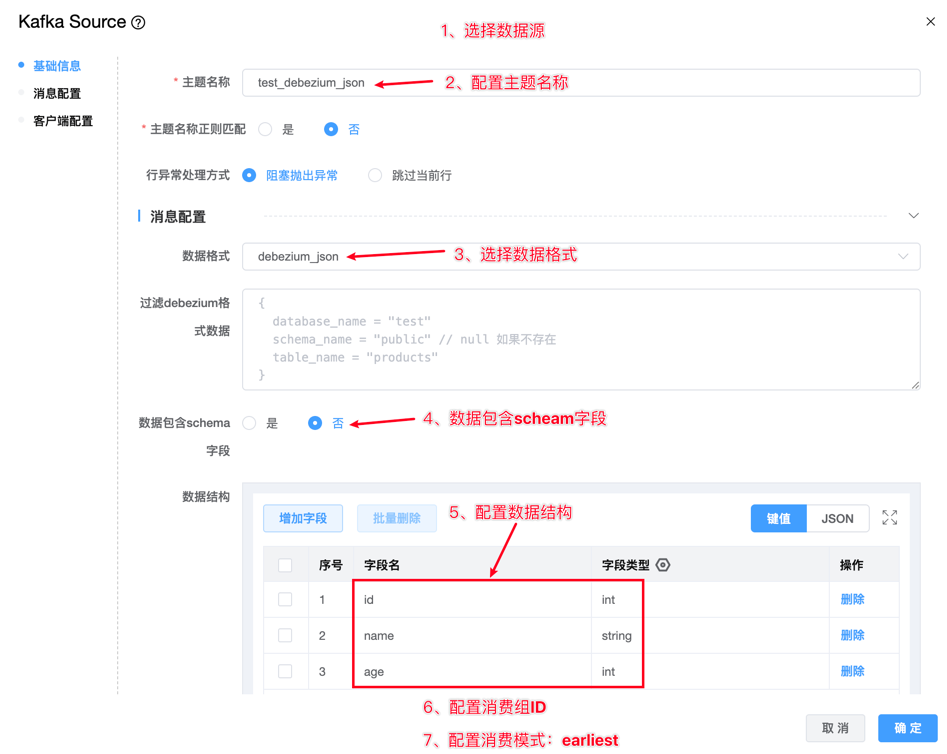Expand data structure table to fullscreen
The height and width of the screenshot is (754, 947).
pos(889,518)
